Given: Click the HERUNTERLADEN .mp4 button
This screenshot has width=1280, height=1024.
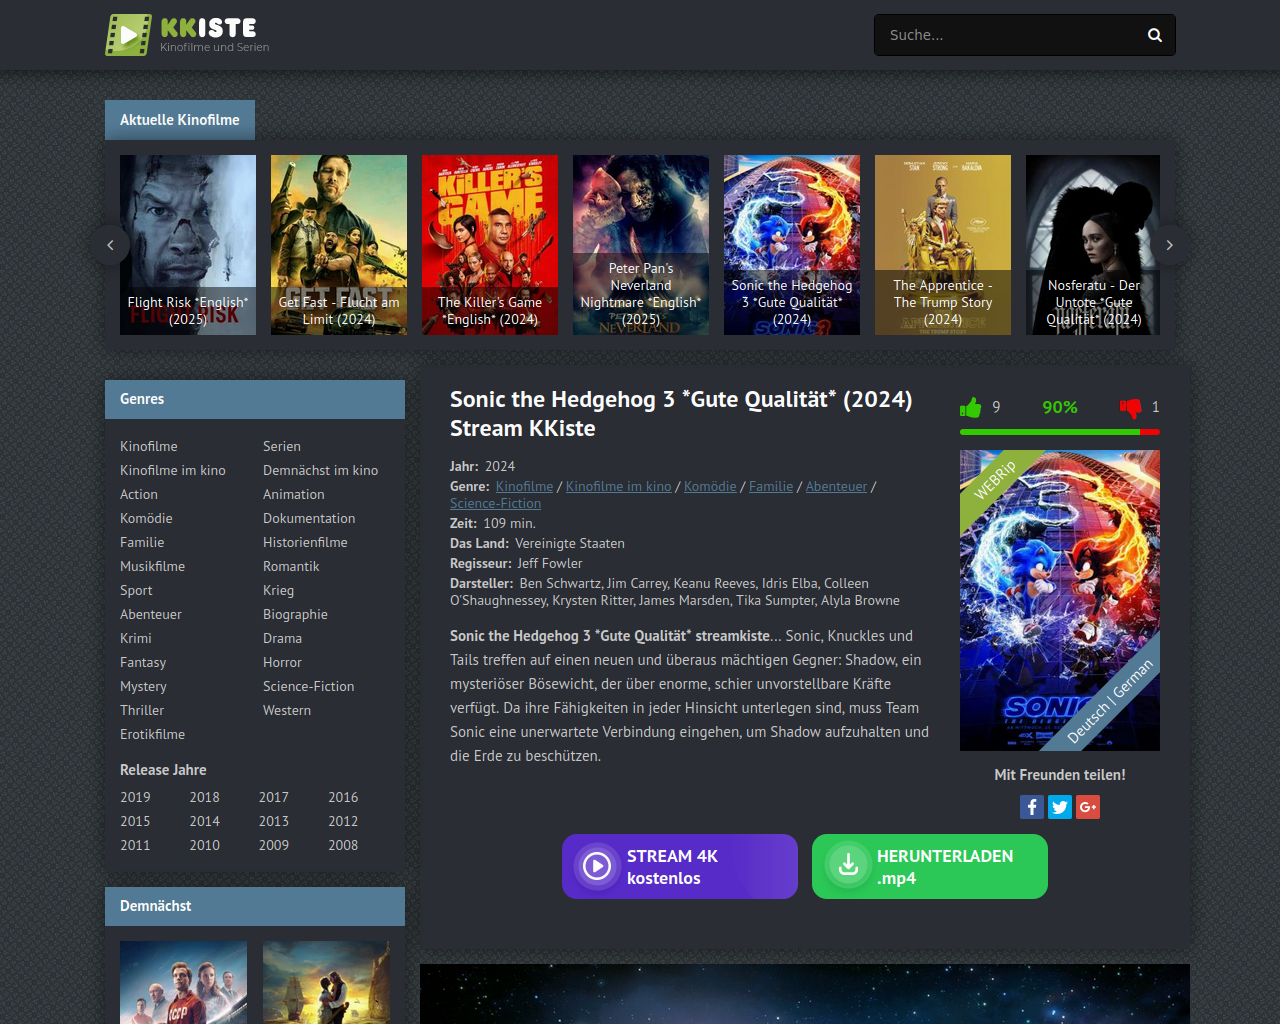Looking at the screenshot, I should [x=930, y=866].
